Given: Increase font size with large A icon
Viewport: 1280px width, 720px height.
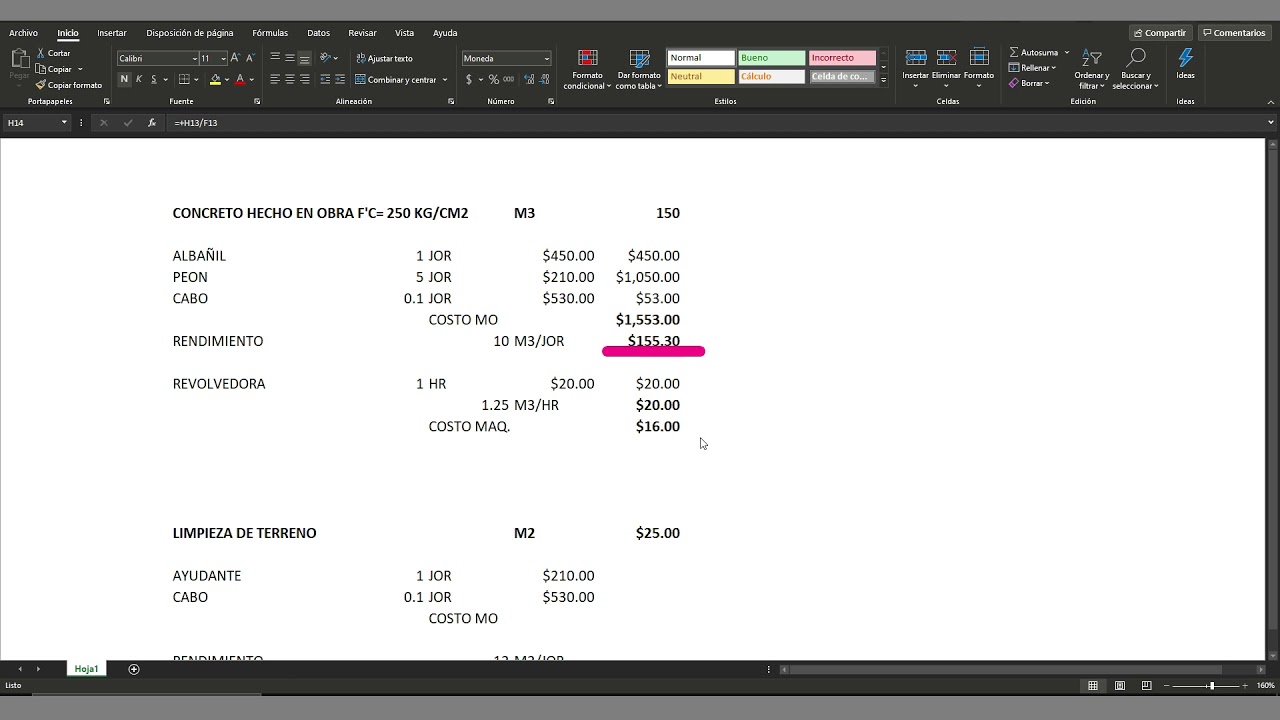Looking at the screenshot, I should 235,58.
